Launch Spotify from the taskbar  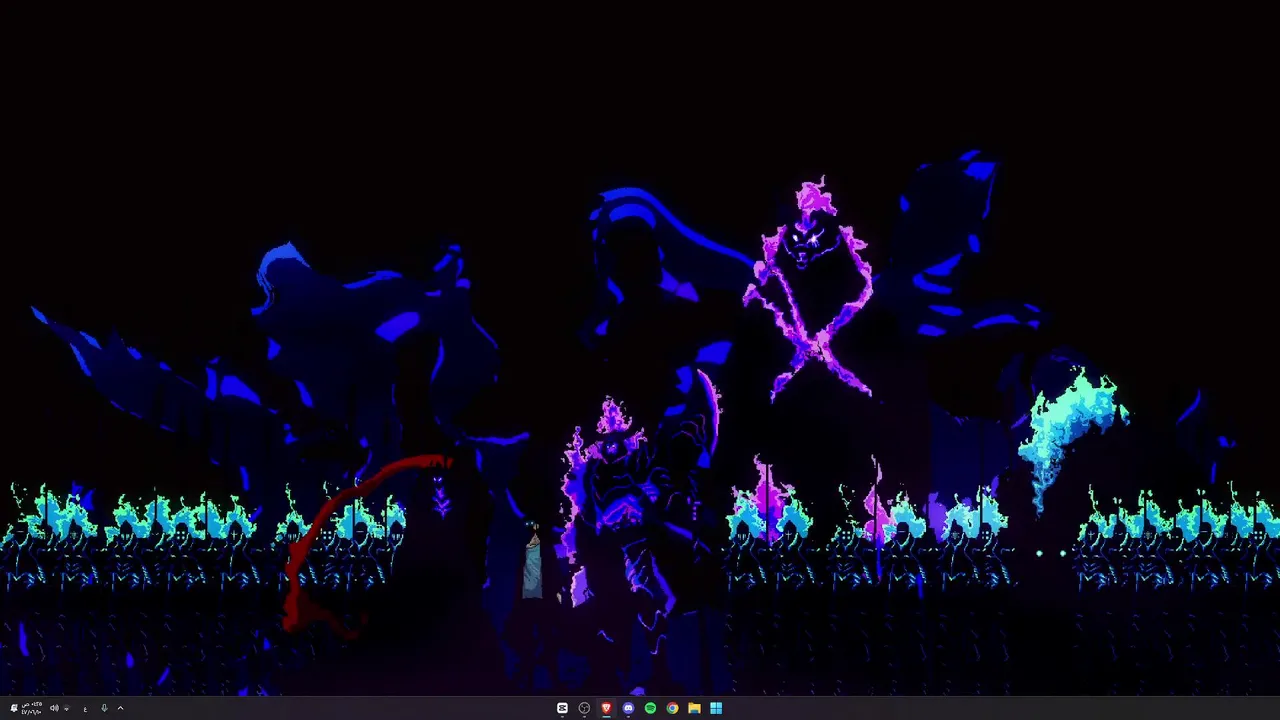pos(650,708)
